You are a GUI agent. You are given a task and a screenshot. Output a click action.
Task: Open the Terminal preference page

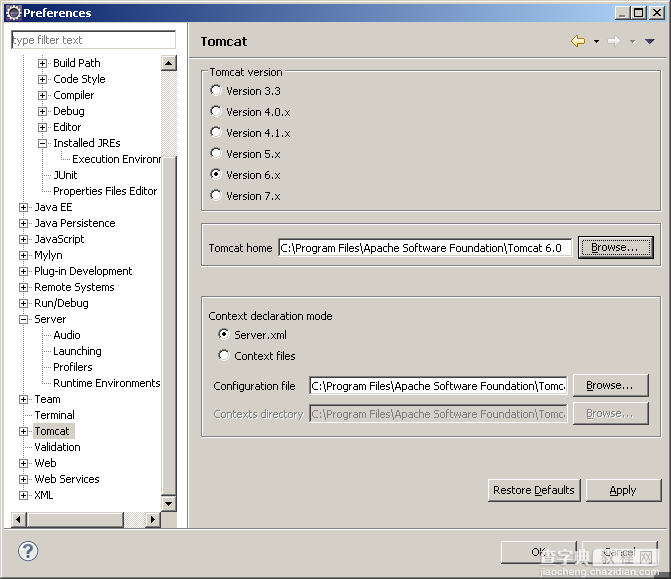tap(54, 415)
